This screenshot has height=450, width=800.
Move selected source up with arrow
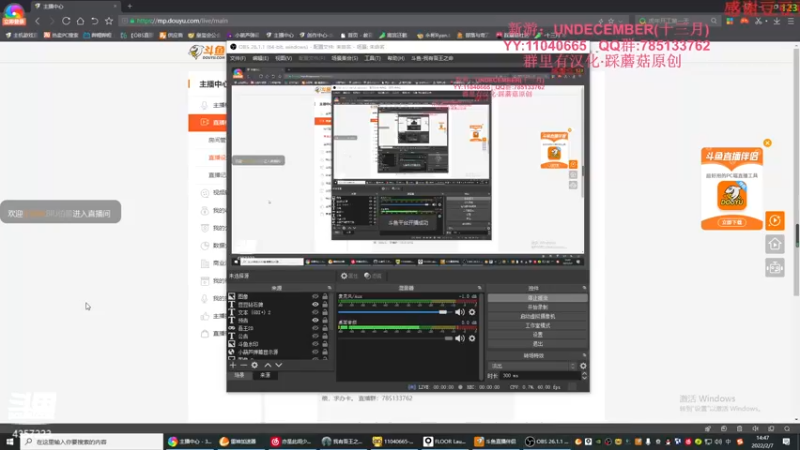point(267,365)
